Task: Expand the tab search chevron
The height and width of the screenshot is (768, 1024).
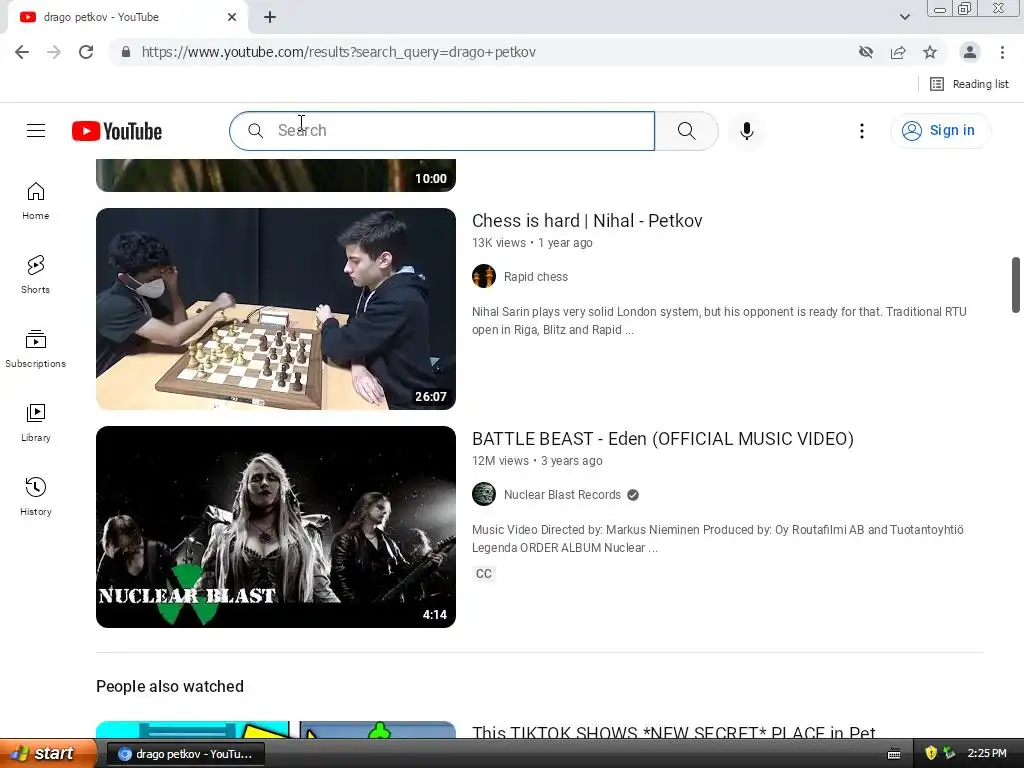Action: pos(904,17)
